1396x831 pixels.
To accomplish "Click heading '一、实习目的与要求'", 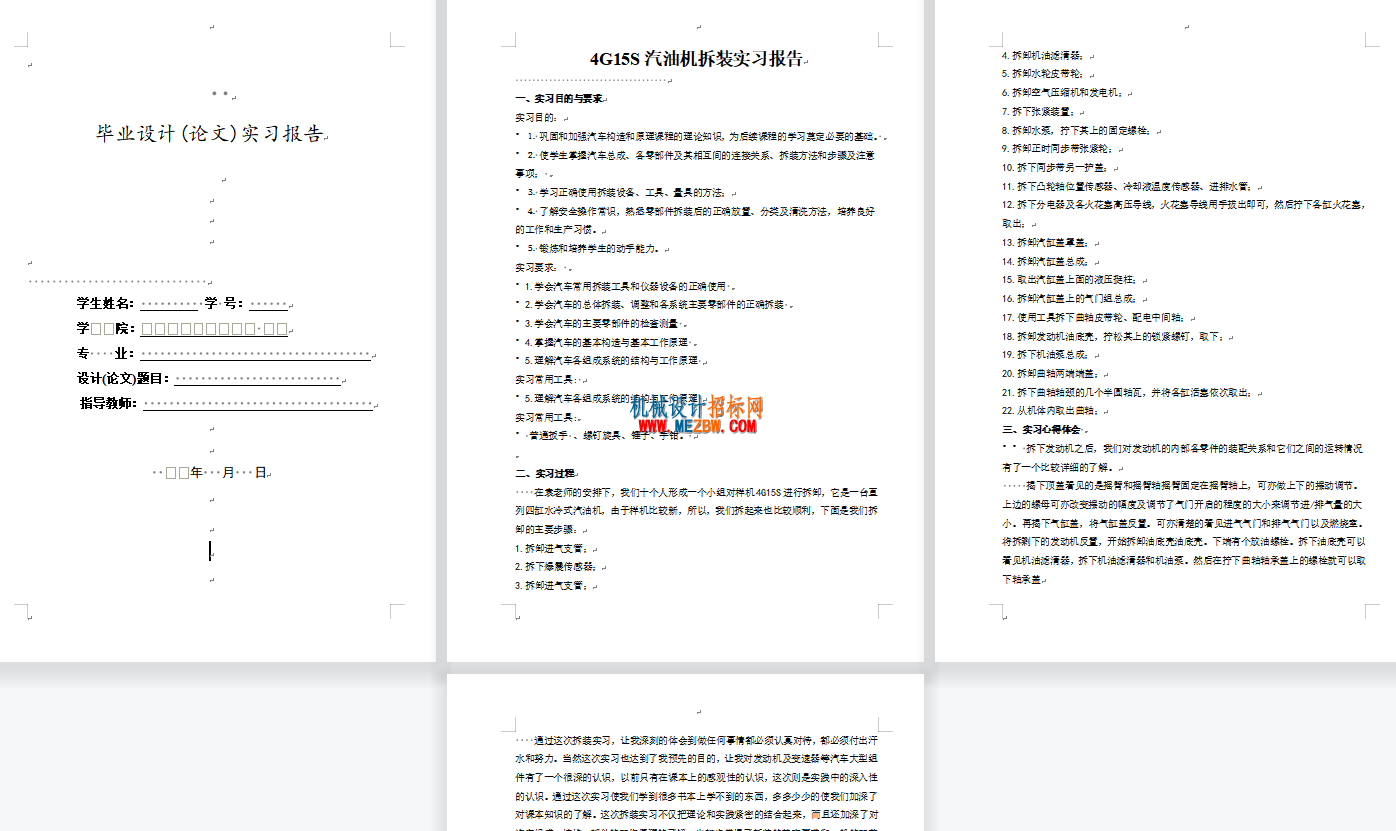I will tap(558, 99).
